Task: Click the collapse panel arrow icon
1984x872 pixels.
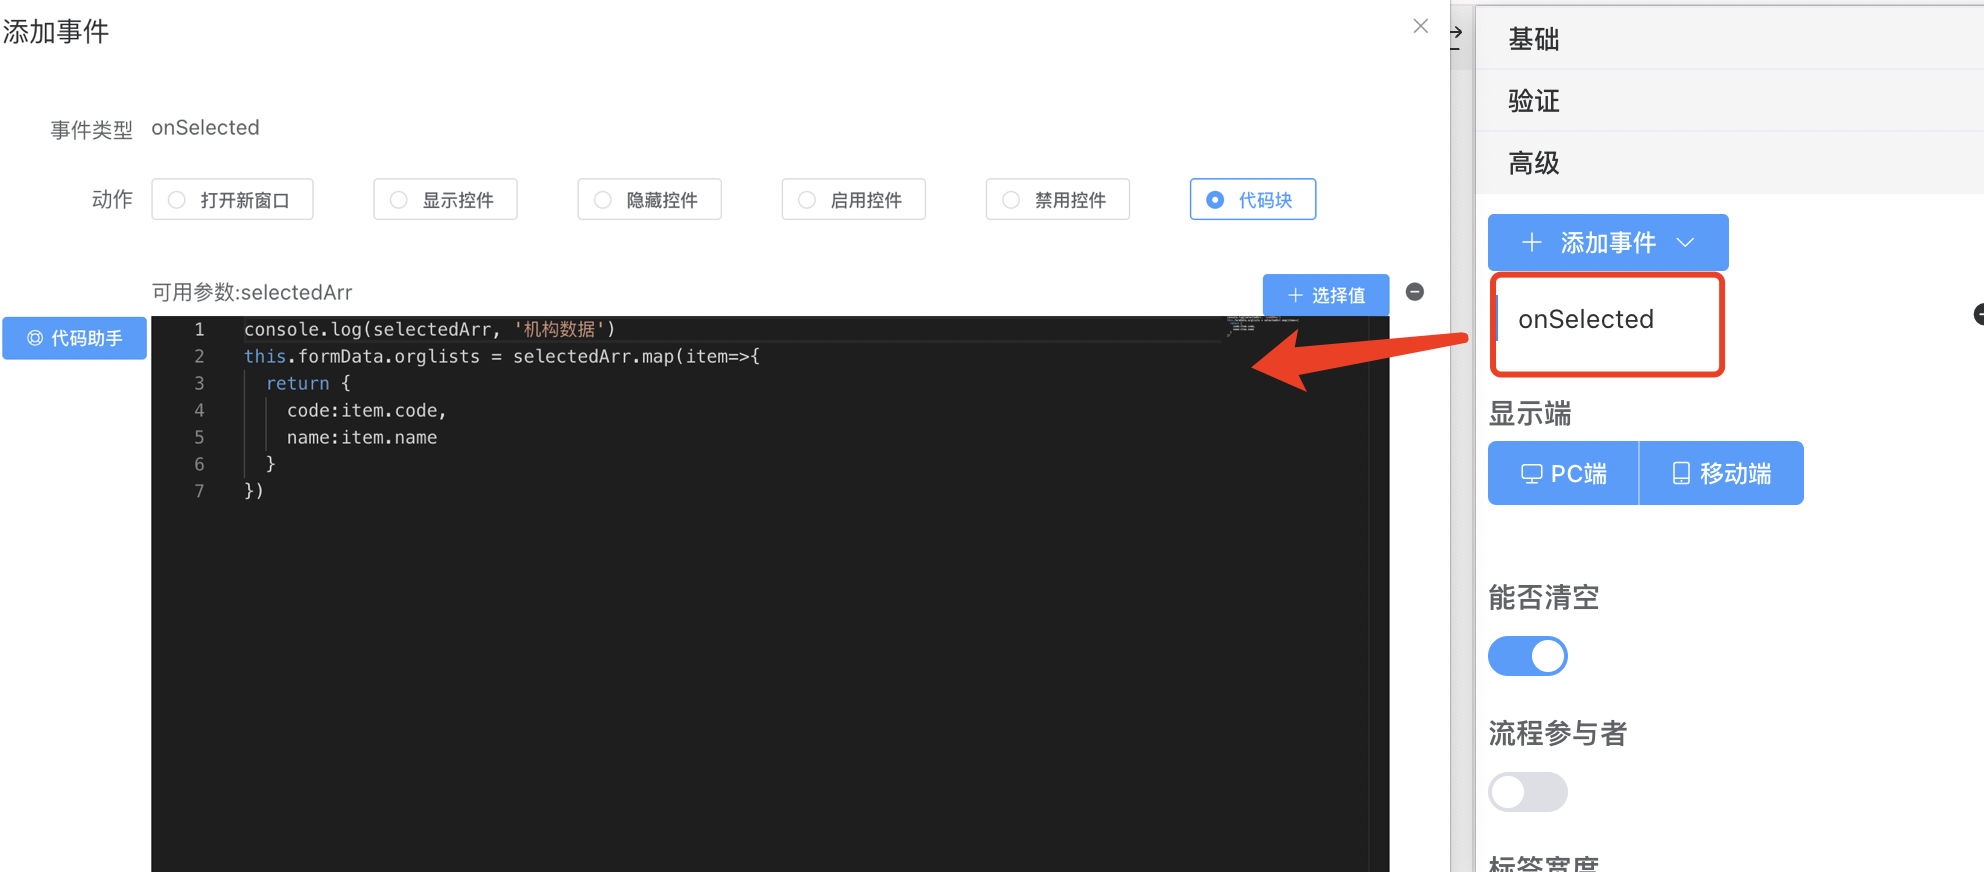Action: 1456,34
